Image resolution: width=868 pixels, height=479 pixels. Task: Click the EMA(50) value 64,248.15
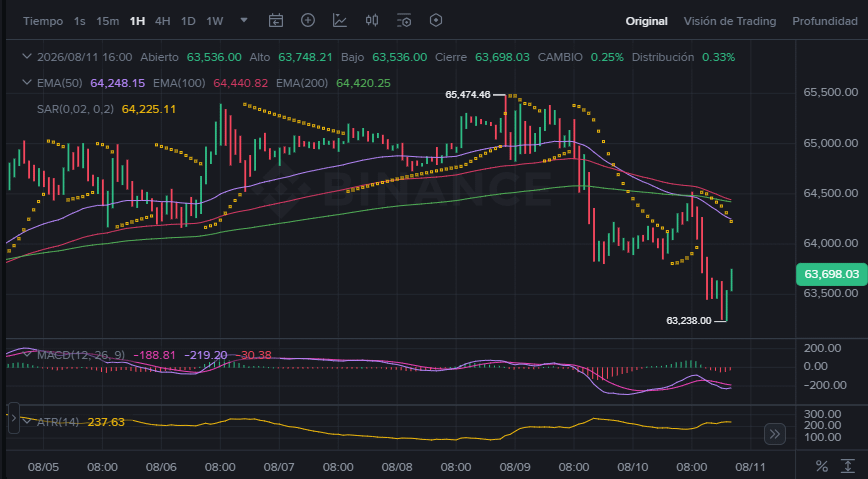click(117, 83)
